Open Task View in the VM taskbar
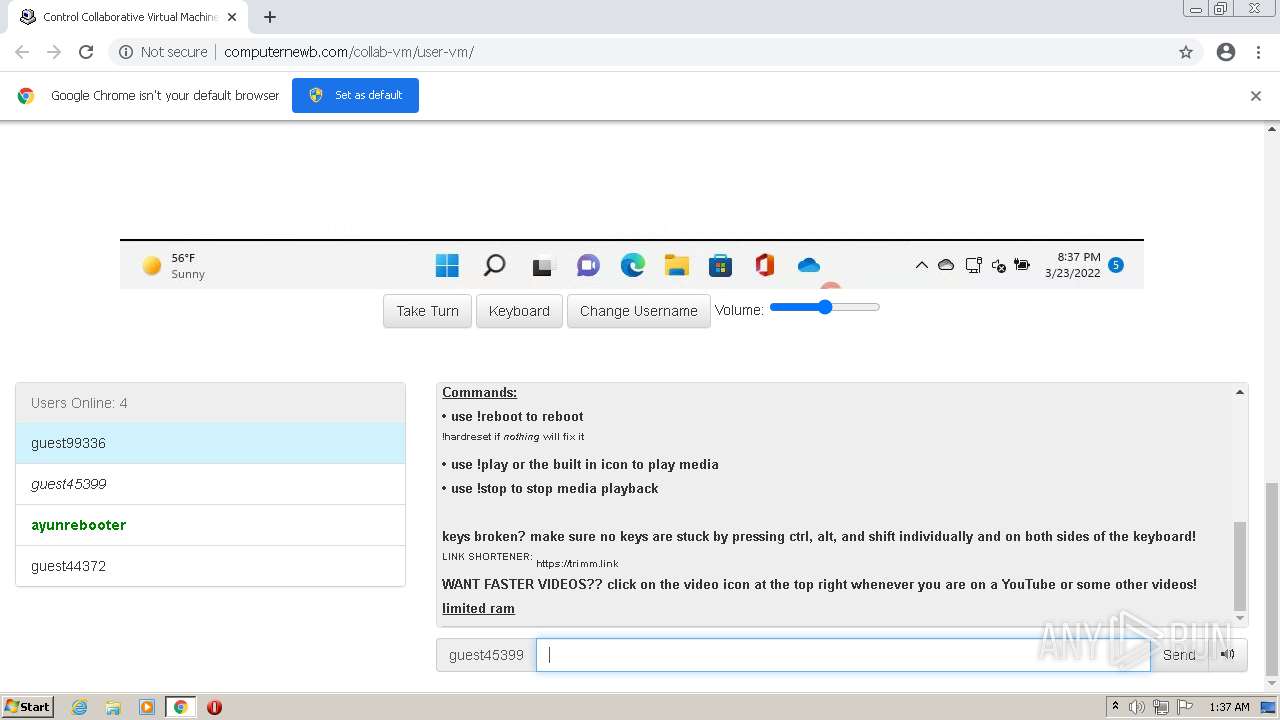This screenshot has height=720, width=1280. (542, 266)
